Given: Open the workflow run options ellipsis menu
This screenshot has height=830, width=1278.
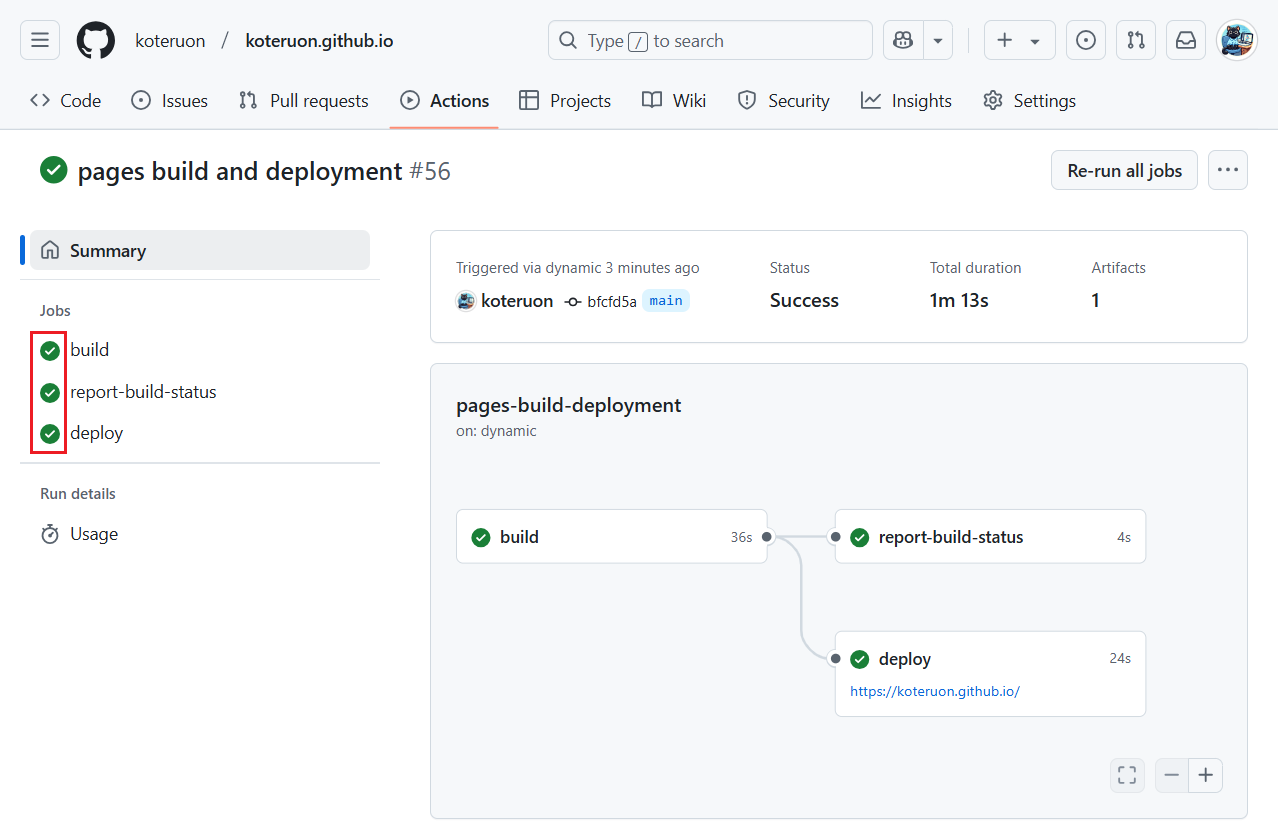Looking at the screenshot, I should [x=1227, y=170].
